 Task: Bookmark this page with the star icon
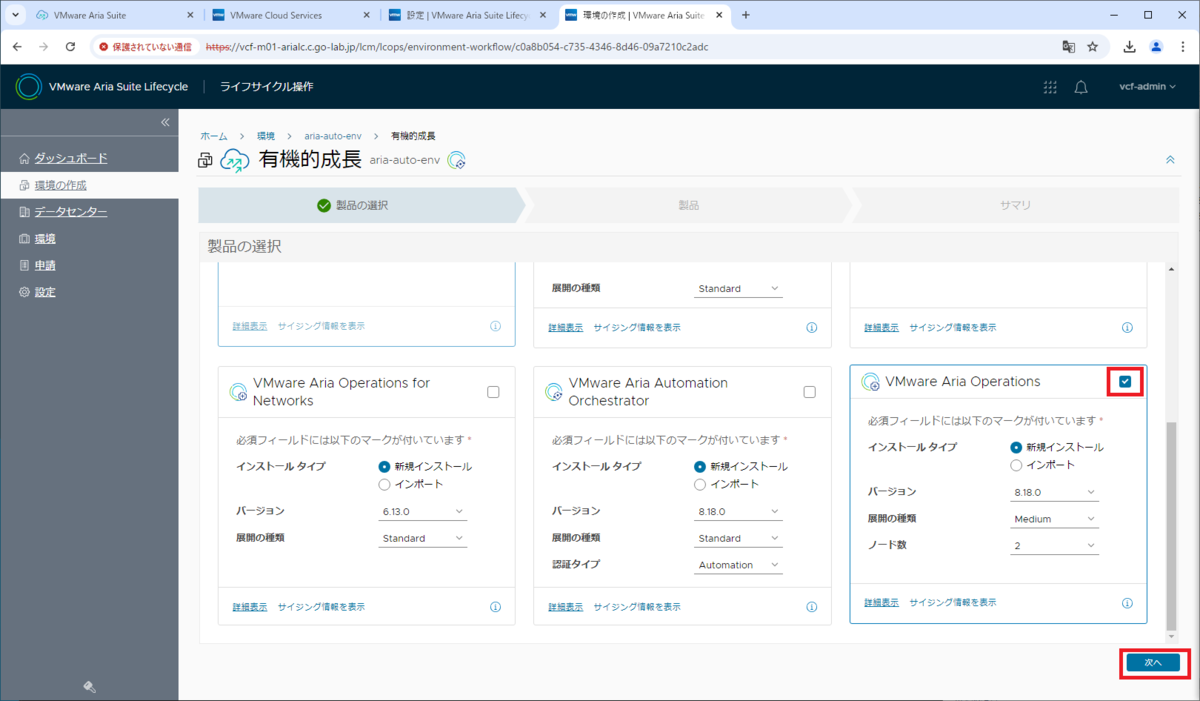(x=1093, y=46)
